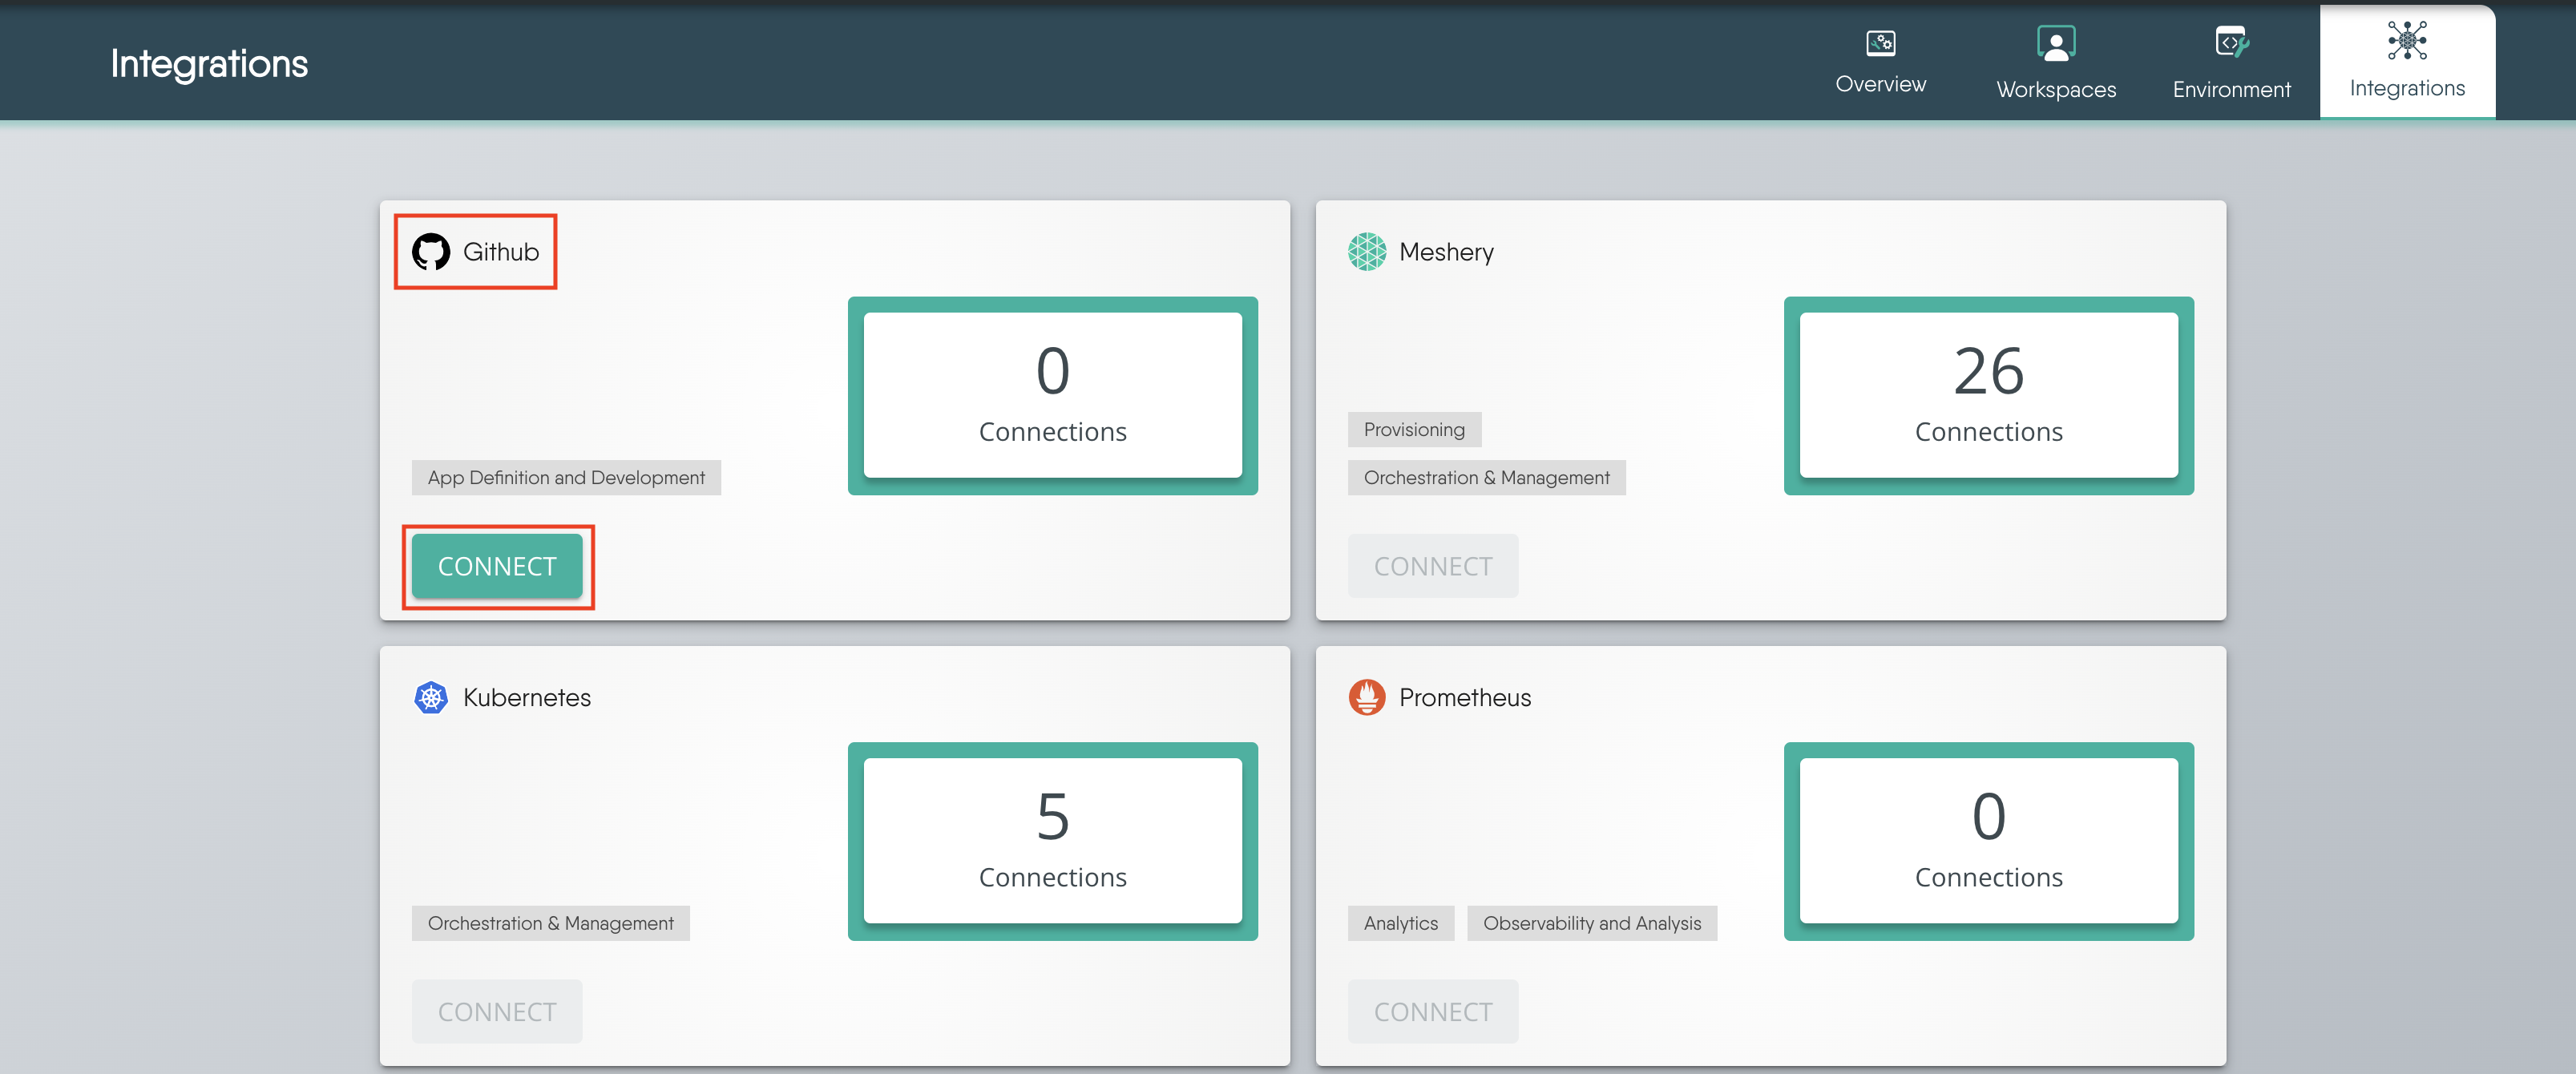Select the Integrations tab

pyautogui.click(x=2407, y=63)
